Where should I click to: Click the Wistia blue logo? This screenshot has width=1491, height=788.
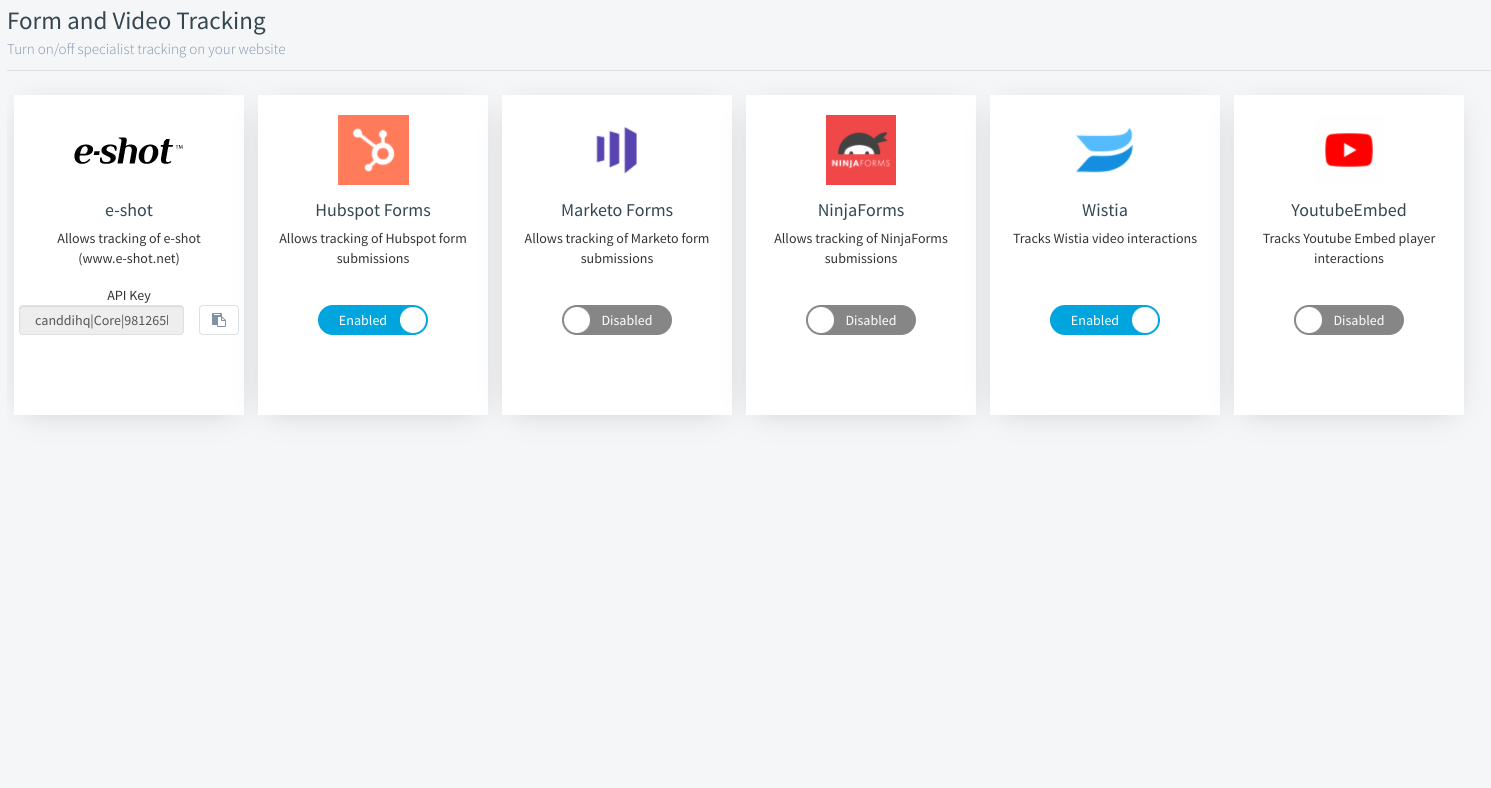point(1105,150)
